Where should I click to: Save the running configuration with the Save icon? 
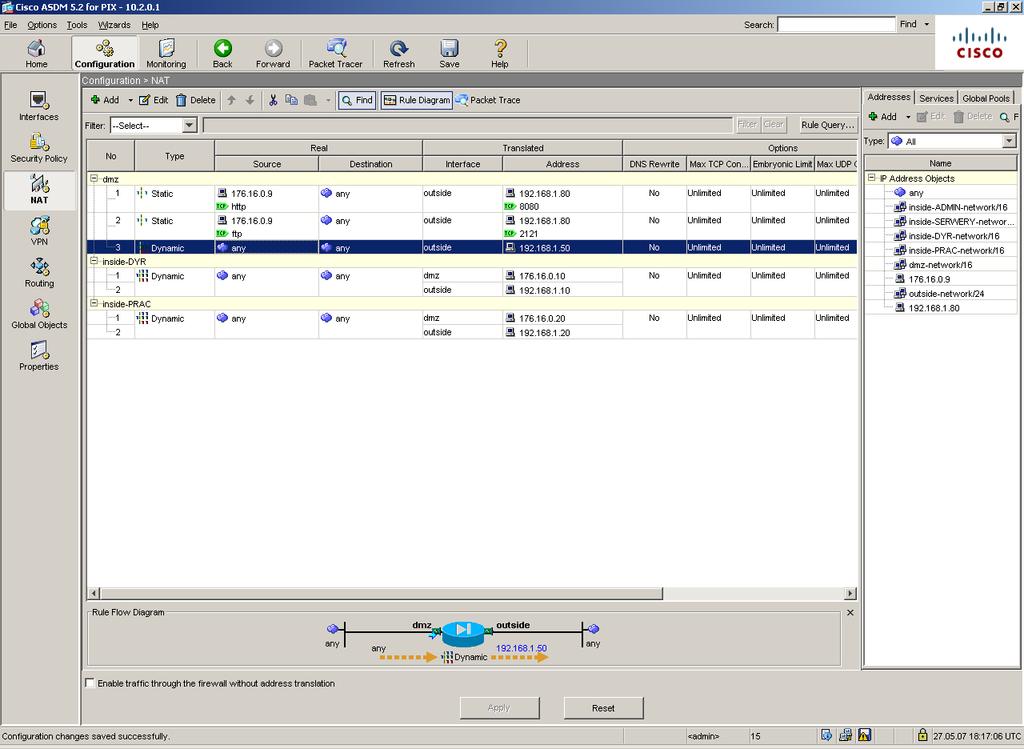point(449,54)
